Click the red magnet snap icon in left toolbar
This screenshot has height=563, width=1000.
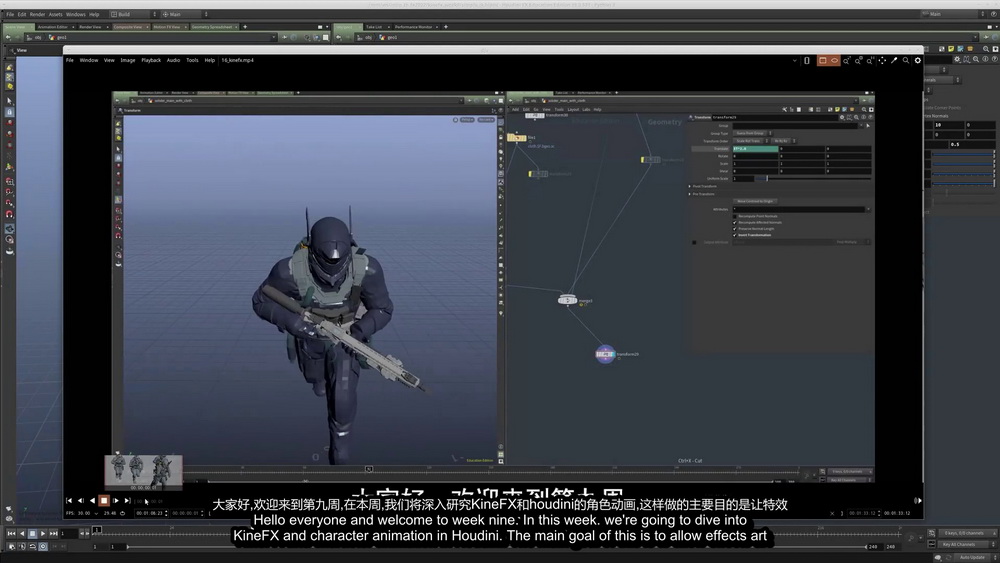click(10, 214)
